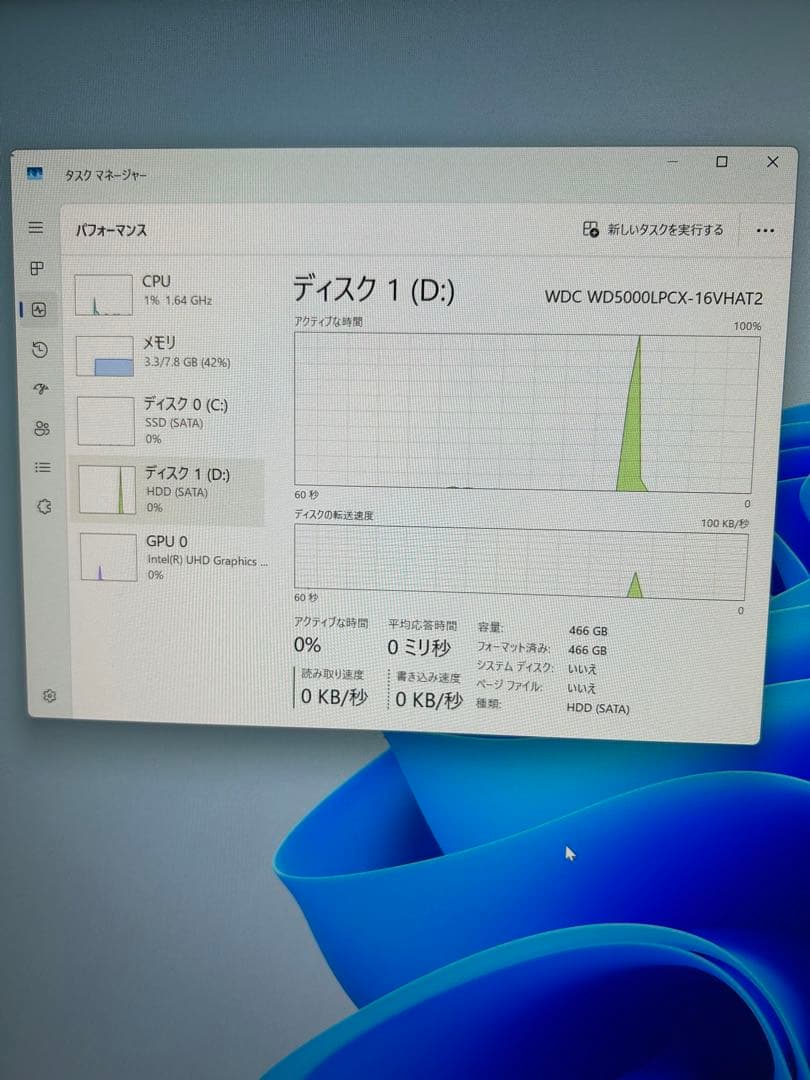Viewport: 810px width, 1080px height.
Task: Select the CPU performance entry
Action: pos(160,290)
